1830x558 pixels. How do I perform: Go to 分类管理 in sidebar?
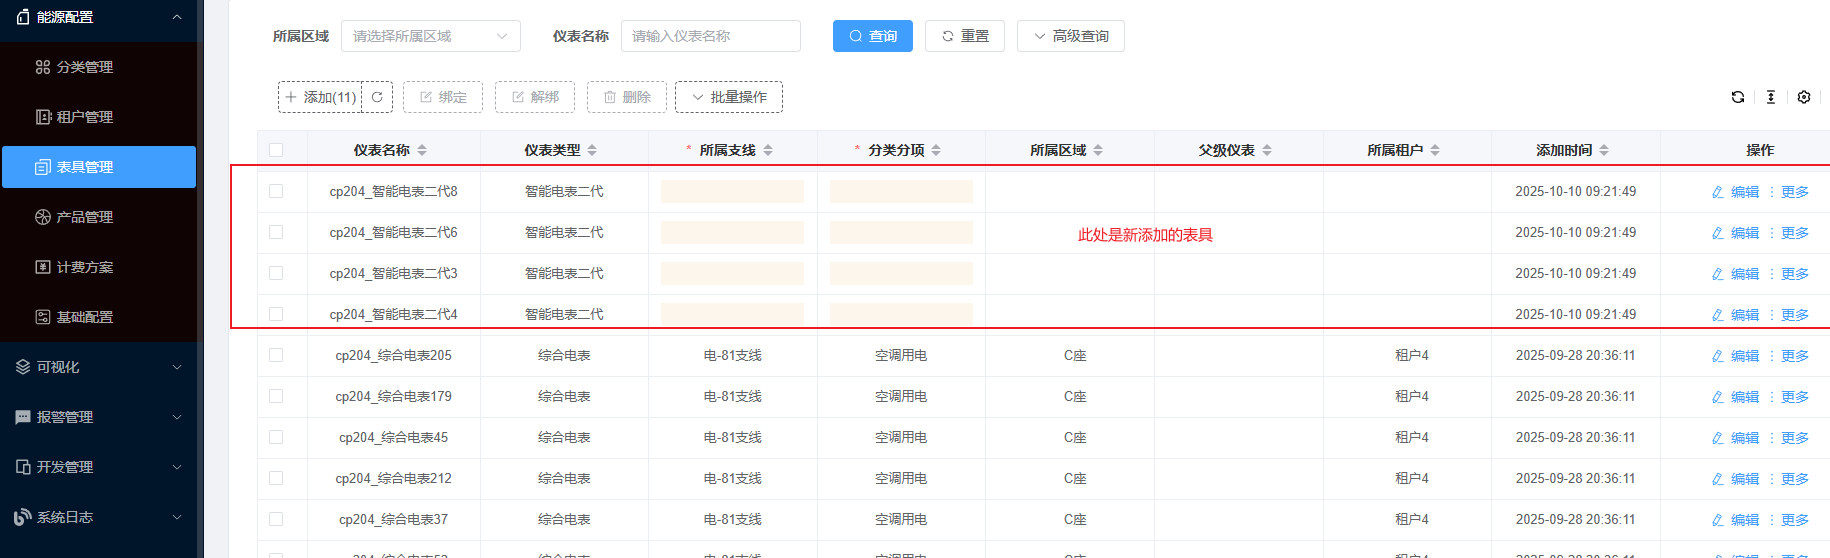(x=98, y=67)
